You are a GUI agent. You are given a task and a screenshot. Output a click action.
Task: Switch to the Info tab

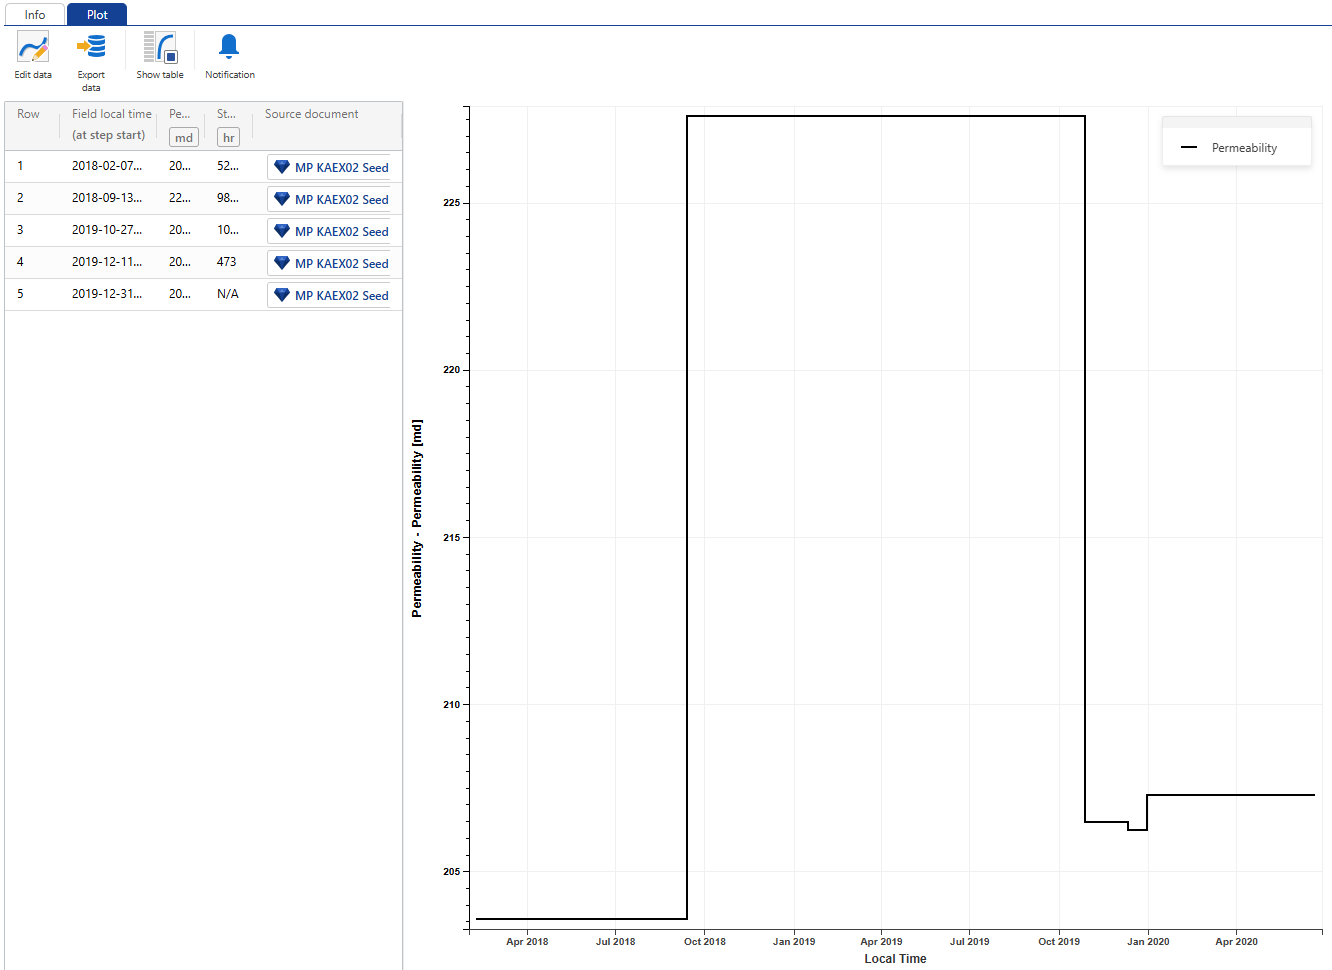35,14
